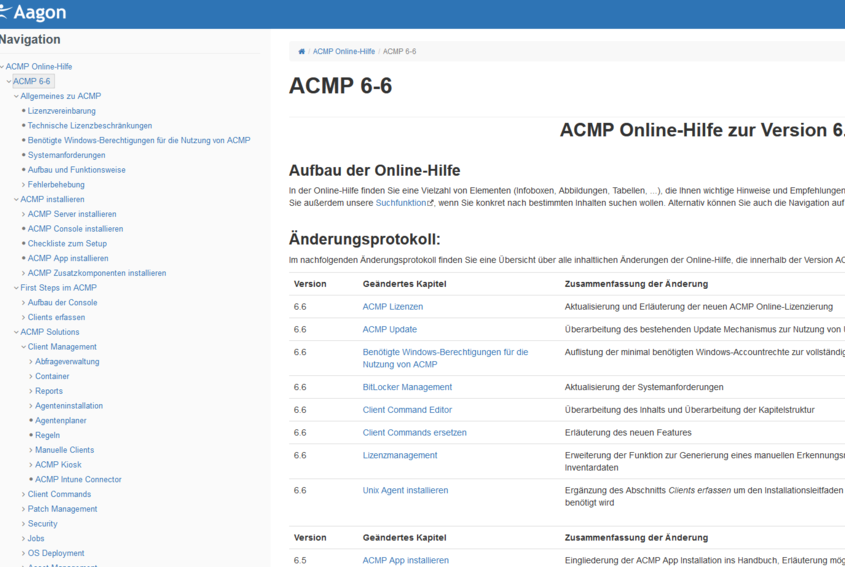The height and width of the screenshot is (567, 845).
Task: Open ACMP Intune Connector navigation entry
Action: coord(78,479)
